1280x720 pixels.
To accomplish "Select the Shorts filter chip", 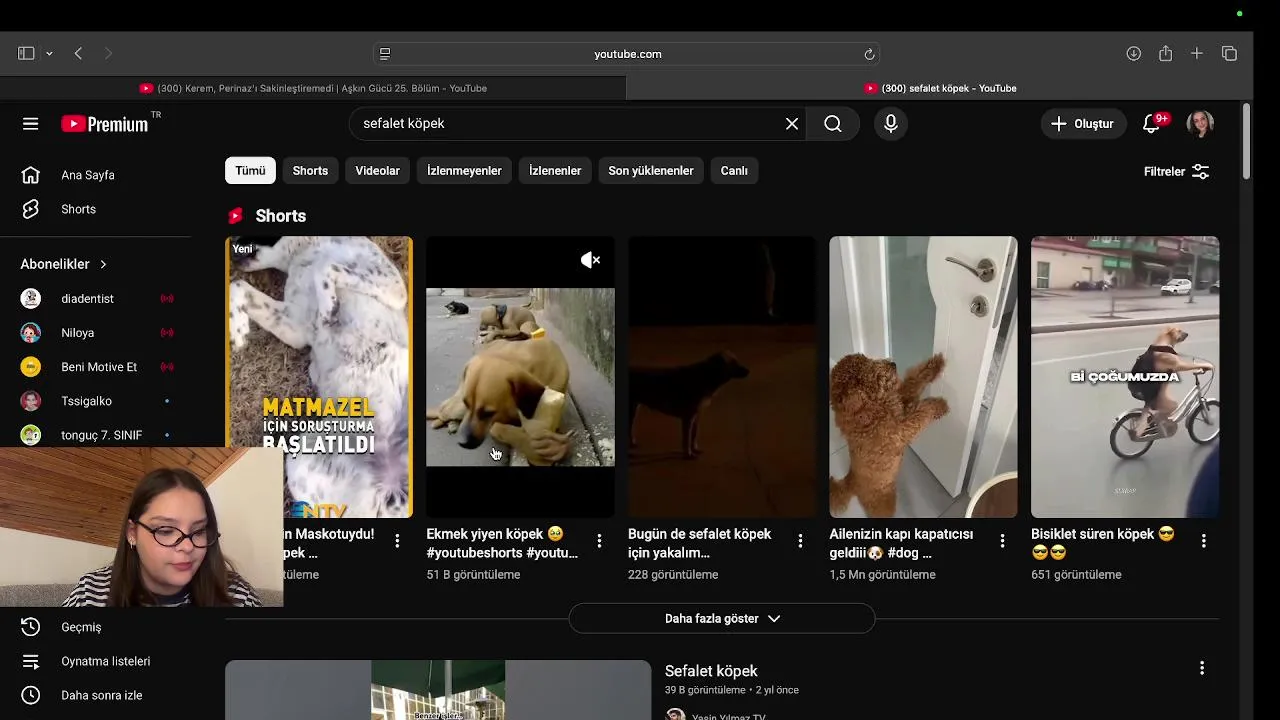I will (x=310, y=170).
